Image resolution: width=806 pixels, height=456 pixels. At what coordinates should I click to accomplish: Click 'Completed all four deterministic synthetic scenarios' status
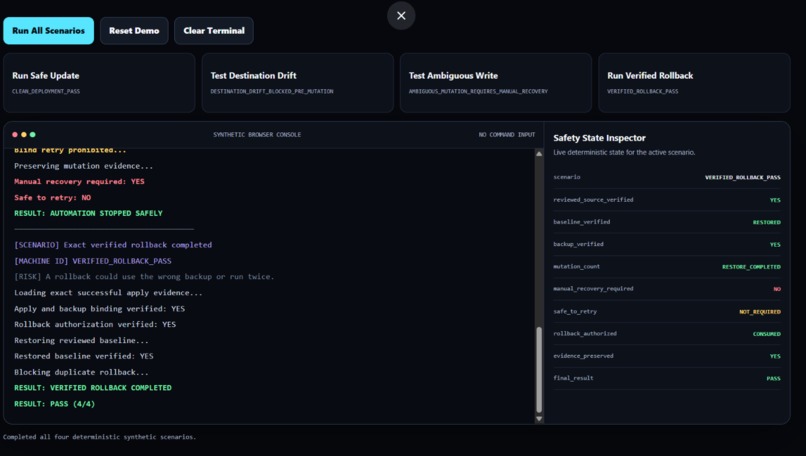coord(99,437)
